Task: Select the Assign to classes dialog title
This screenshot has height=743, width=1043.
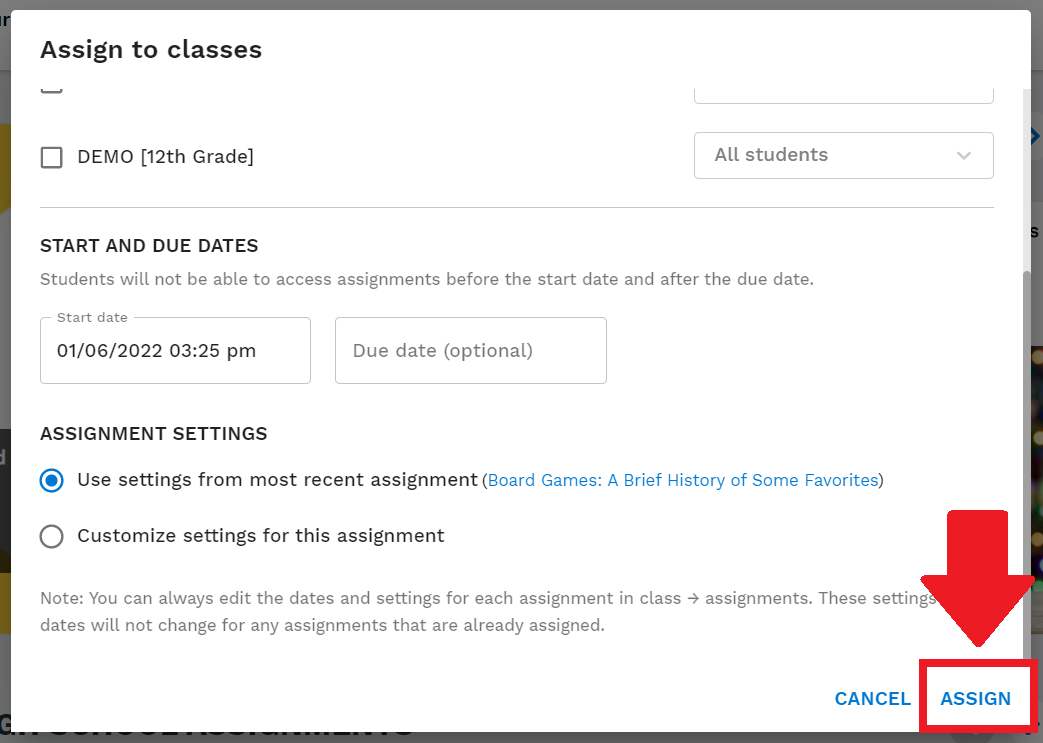Action: pos(151,49)
